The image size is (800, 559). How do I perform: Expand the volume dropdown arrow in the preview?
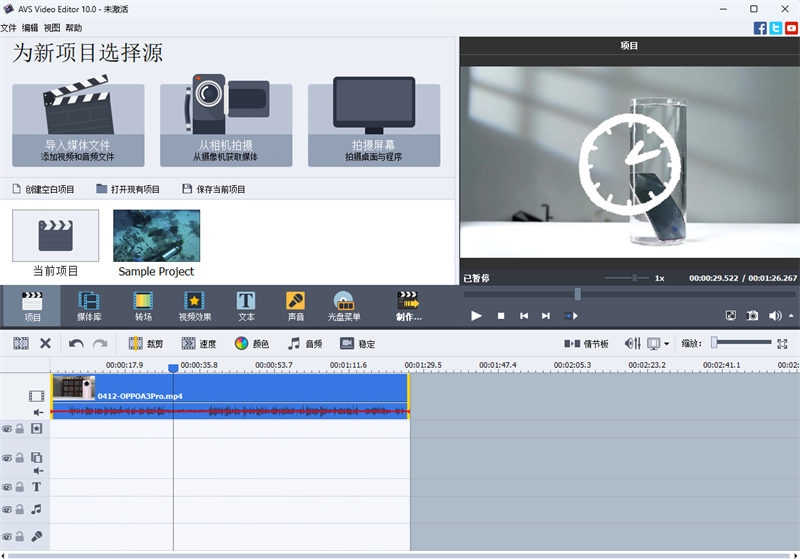click(x=791, y=316)
